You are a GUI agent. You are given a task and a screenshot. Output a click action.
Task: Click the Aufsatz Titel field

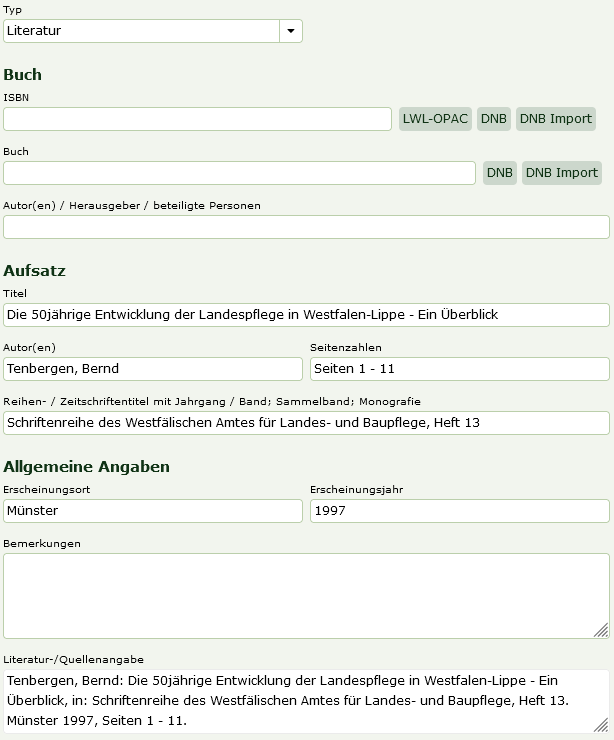(x=306, y=315)
